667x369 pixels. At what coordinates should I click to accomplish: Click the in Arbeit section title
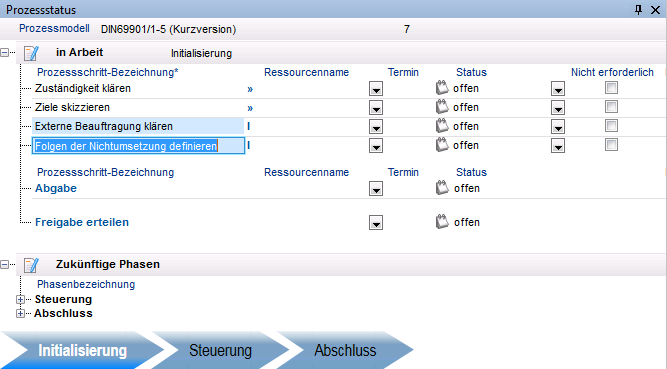(80, 52)
